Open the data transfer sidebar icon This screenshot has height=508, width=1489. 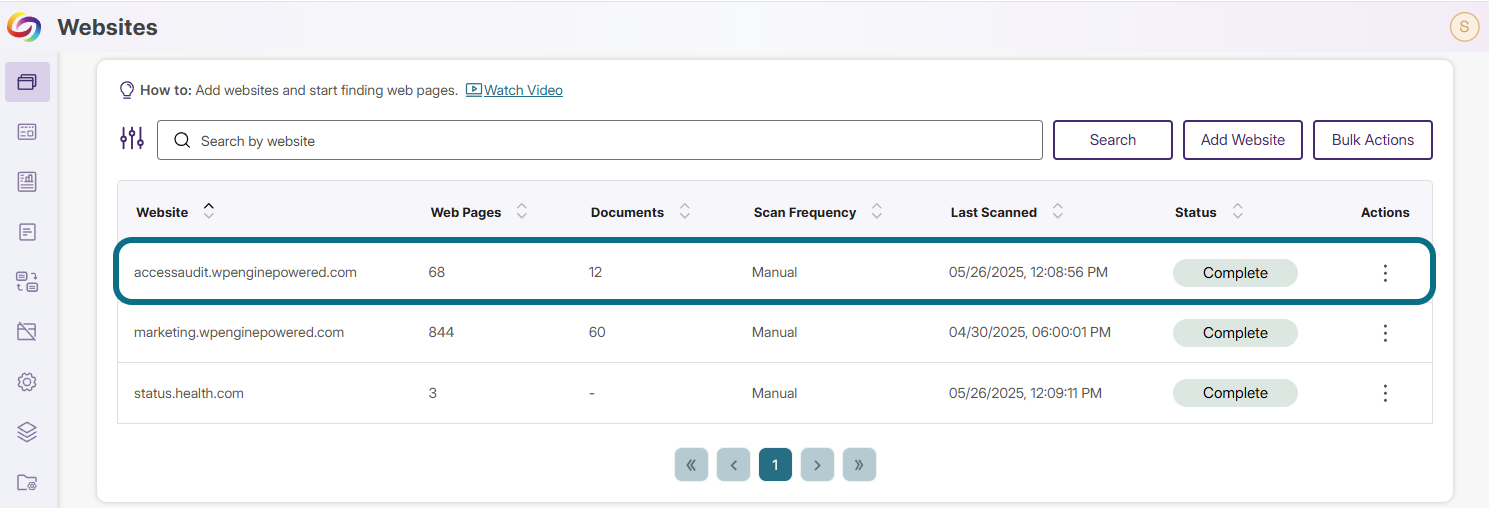(x=27, y=282)
